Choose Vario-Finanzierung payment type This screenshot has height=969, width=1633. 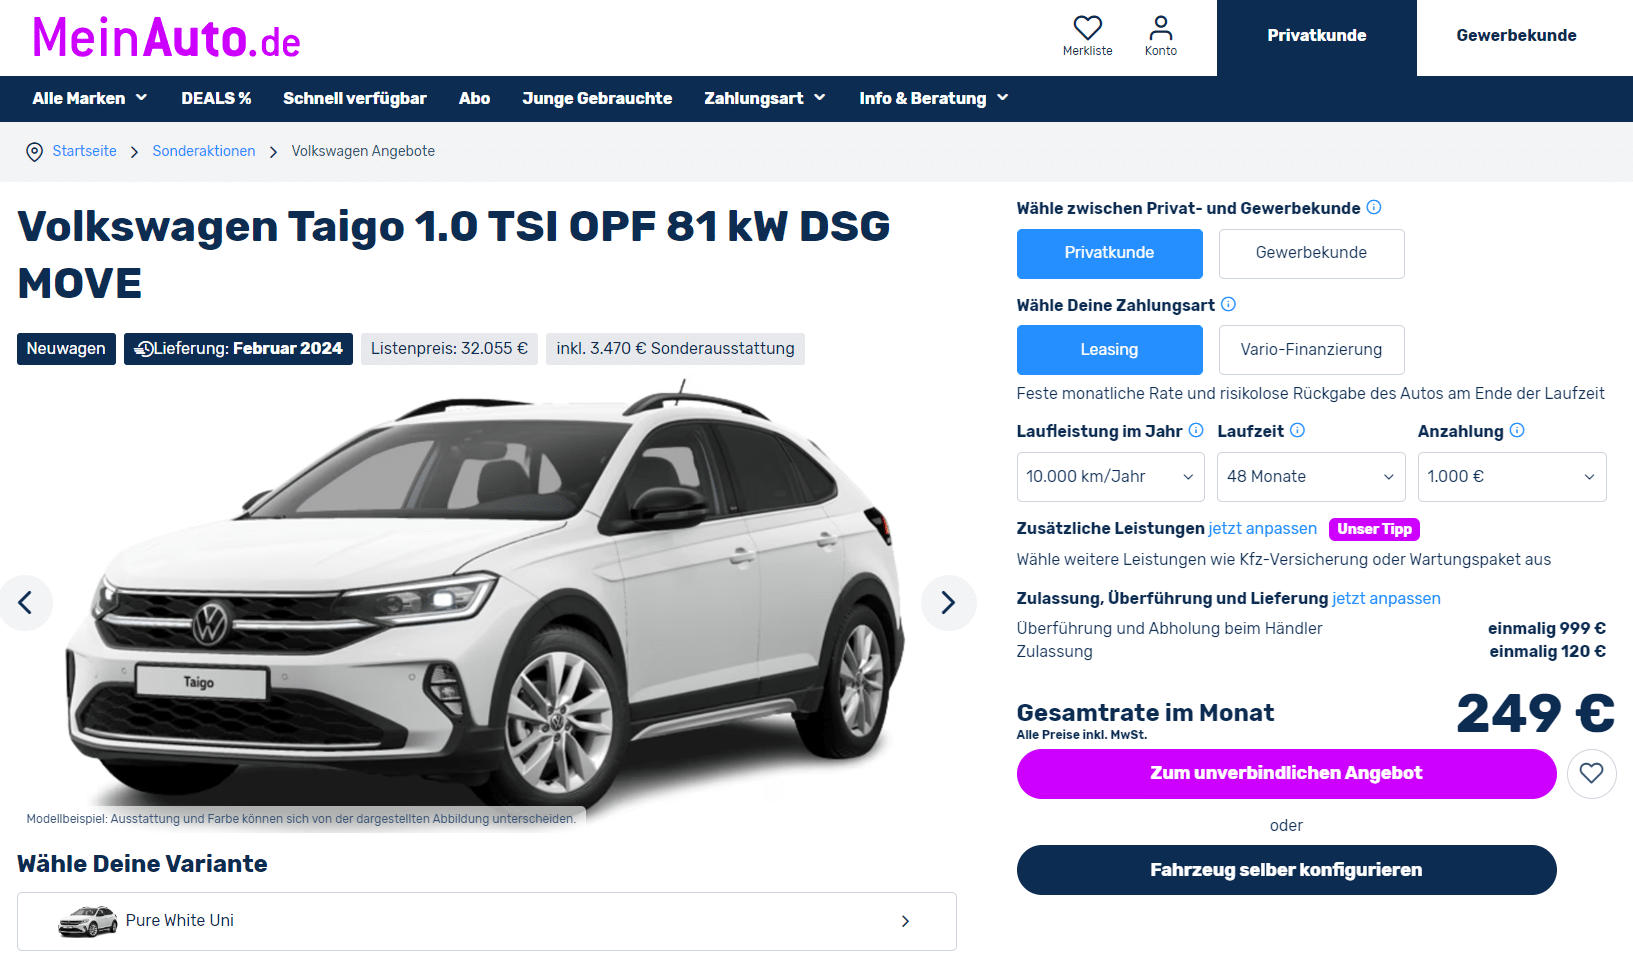pyautogui.click(x=1311, y=350)
